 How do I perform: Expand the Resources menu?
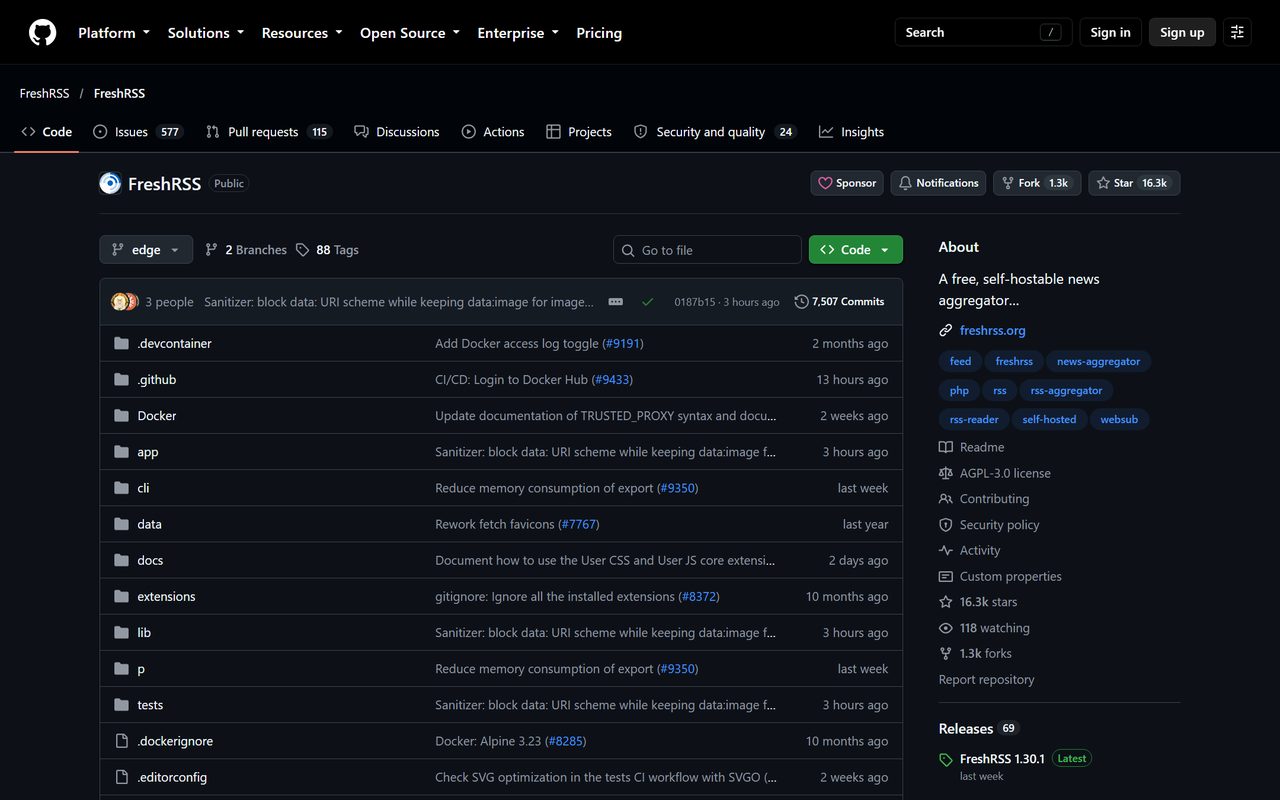(302, 32)
